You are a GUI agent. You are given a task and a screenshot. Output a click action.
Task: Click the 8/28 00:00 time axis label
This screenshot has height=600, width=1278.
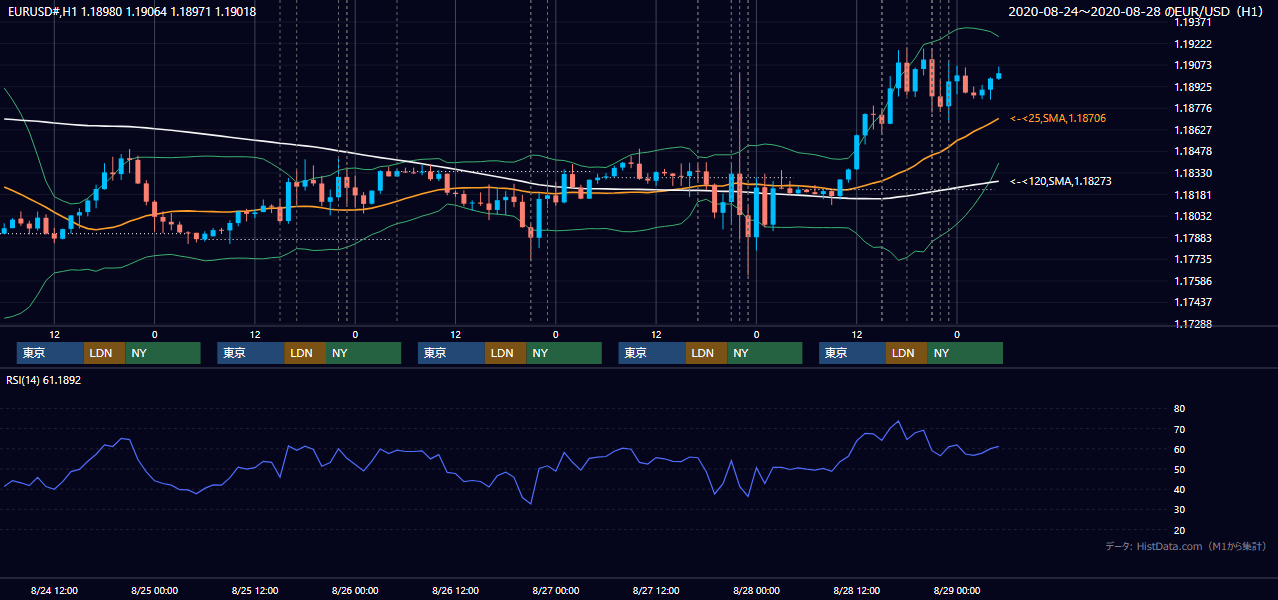click(757, 591)
